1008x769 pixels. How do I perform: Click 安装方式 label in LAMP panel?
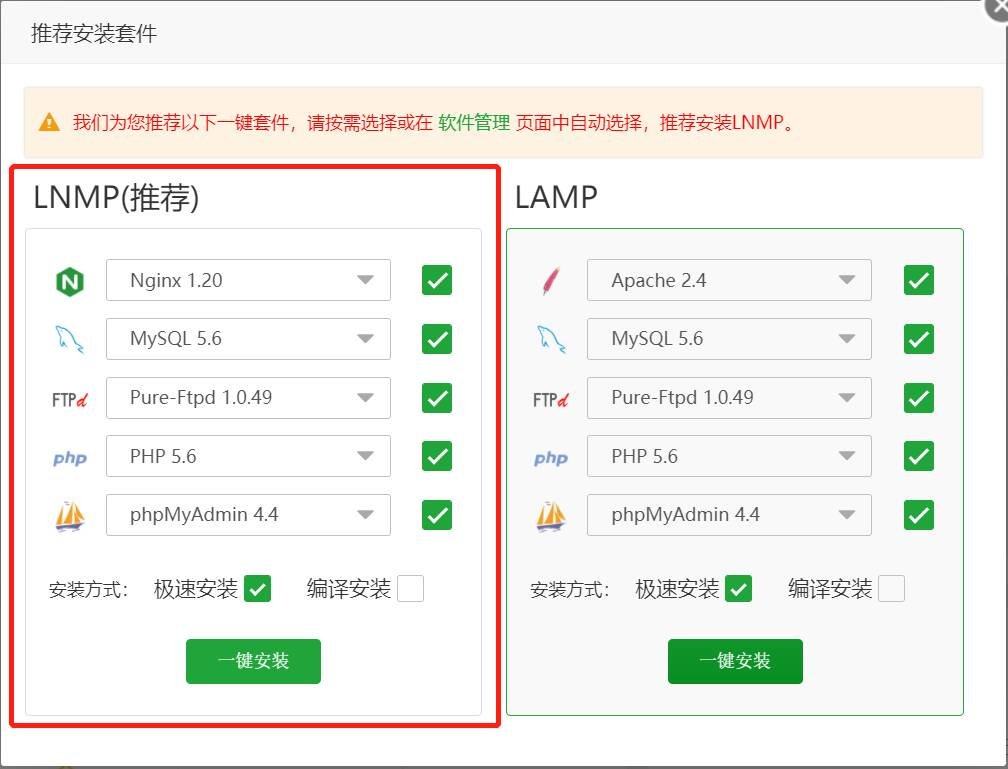(570, 589)
